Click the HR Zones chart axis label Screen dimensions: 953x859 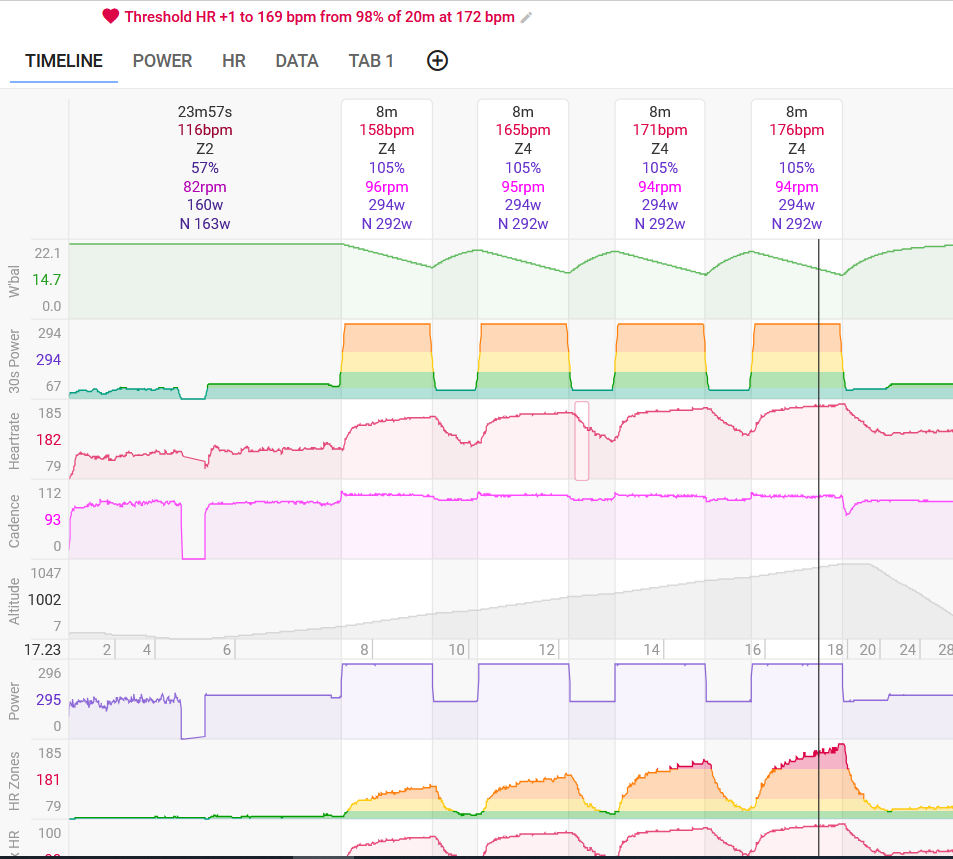pyautogui.click(x=13, y=781)
